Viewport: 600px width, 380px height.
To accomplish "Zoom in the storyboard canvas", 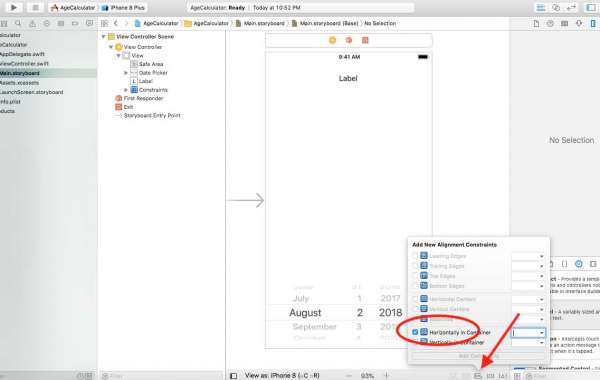I will pyautogui.click(x=386, y=376).
